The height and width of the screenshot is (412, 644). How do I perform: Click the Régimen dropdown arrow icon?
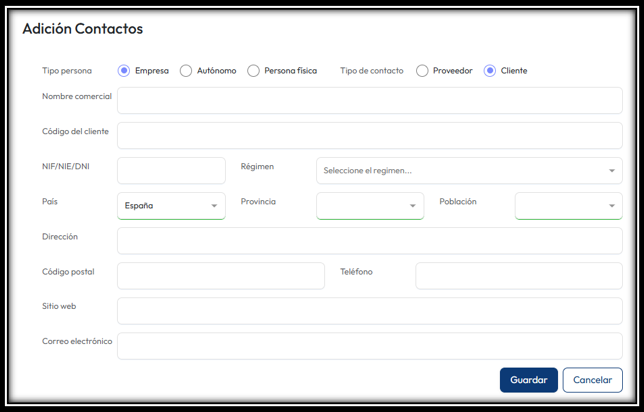point(612,171)
